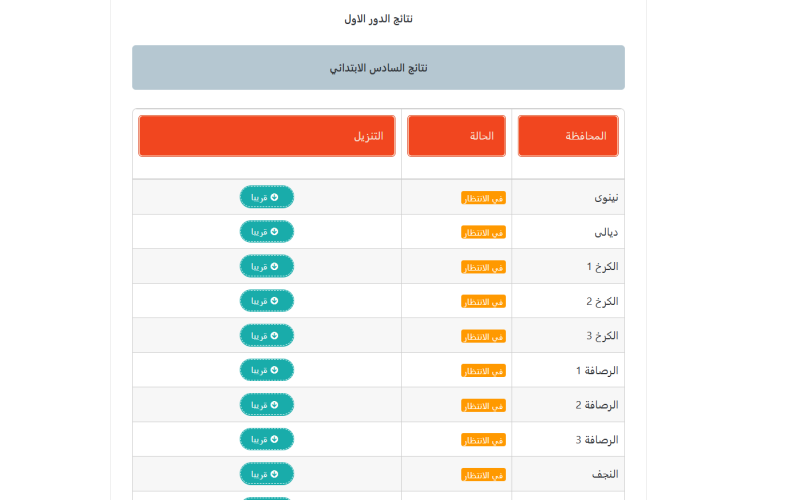Click the قريبا download button for ديالى
This screenshot has height=500, width=800.
(267, 232)
